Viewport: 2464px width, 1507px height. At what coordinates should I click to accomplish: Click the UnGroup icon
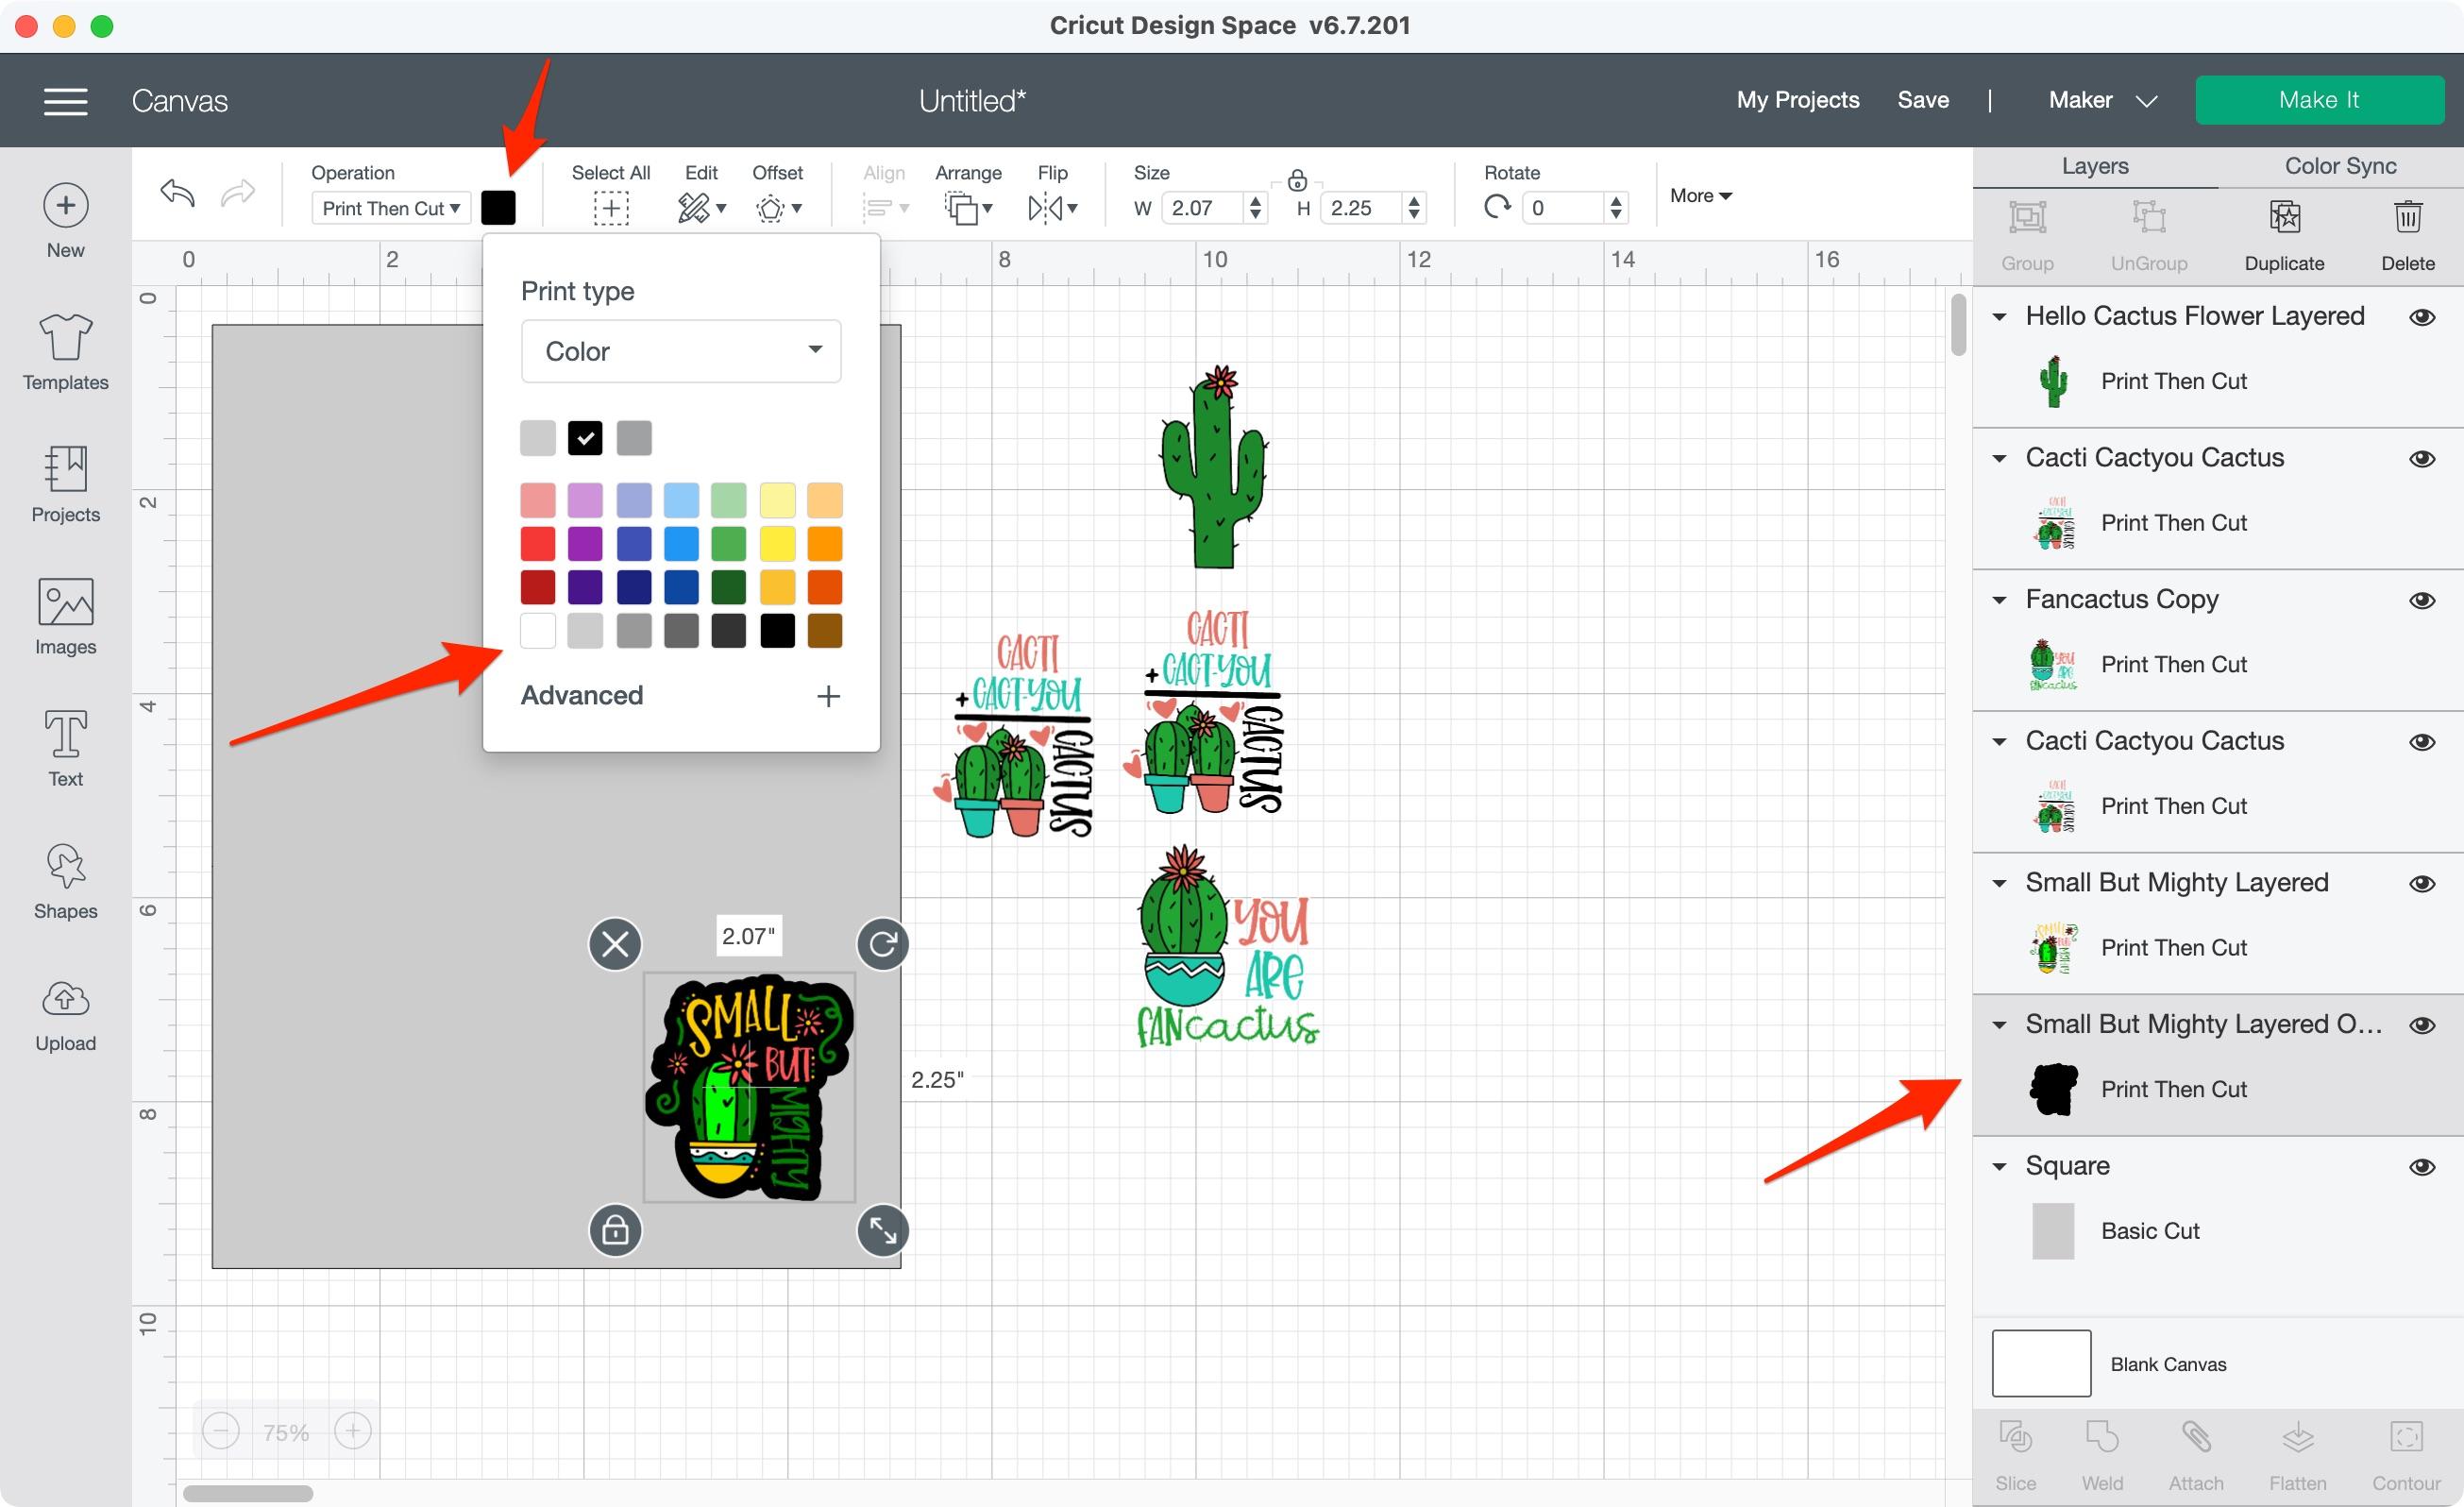(2149, 217)
